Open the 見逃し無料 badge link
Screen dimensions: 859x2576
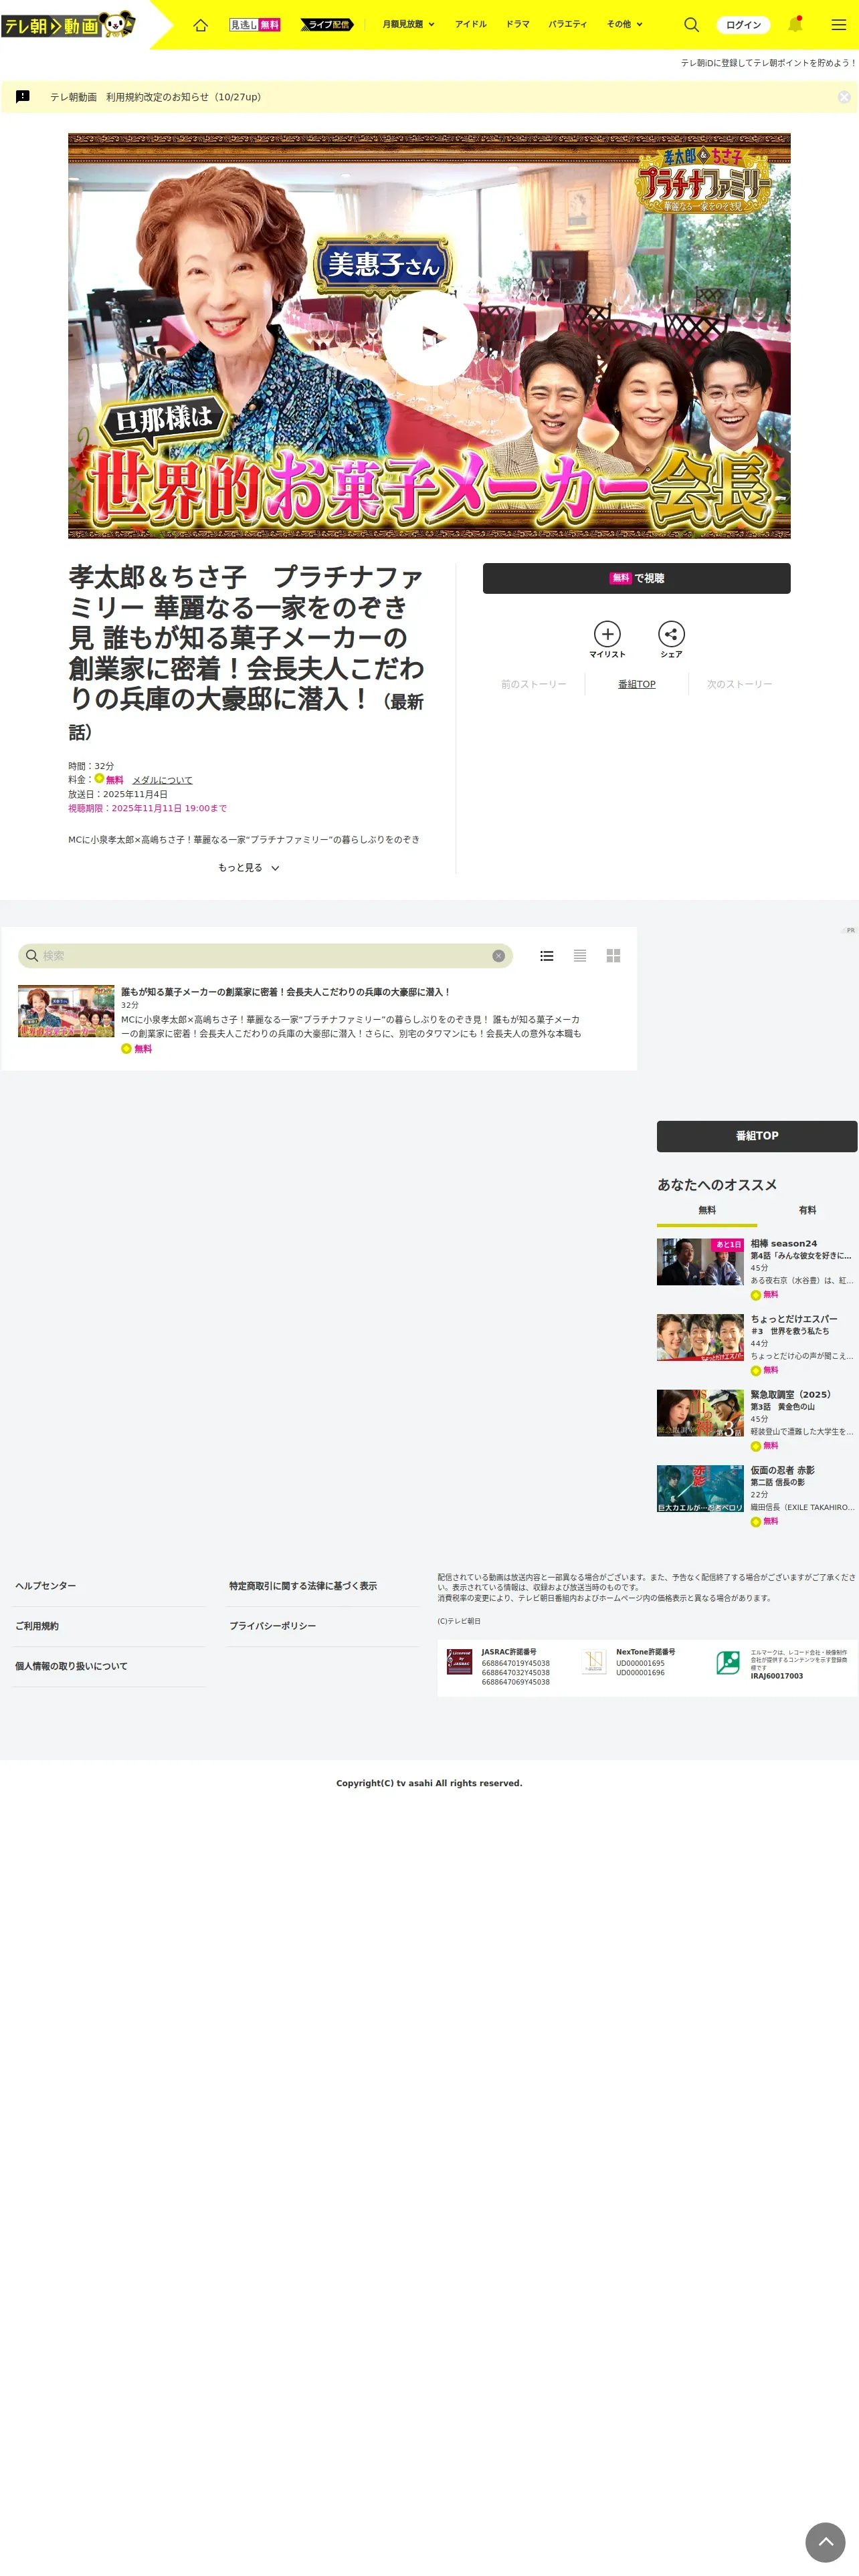tap(255, 24)
